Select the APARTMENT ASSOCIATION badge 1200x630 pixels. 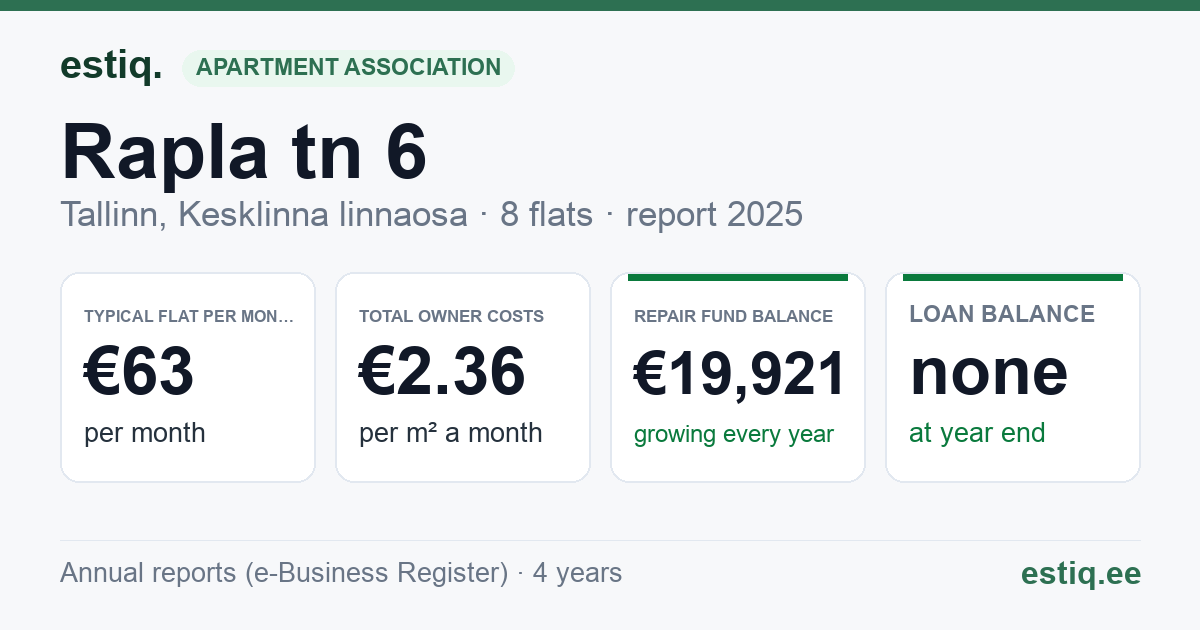point(348,68)
